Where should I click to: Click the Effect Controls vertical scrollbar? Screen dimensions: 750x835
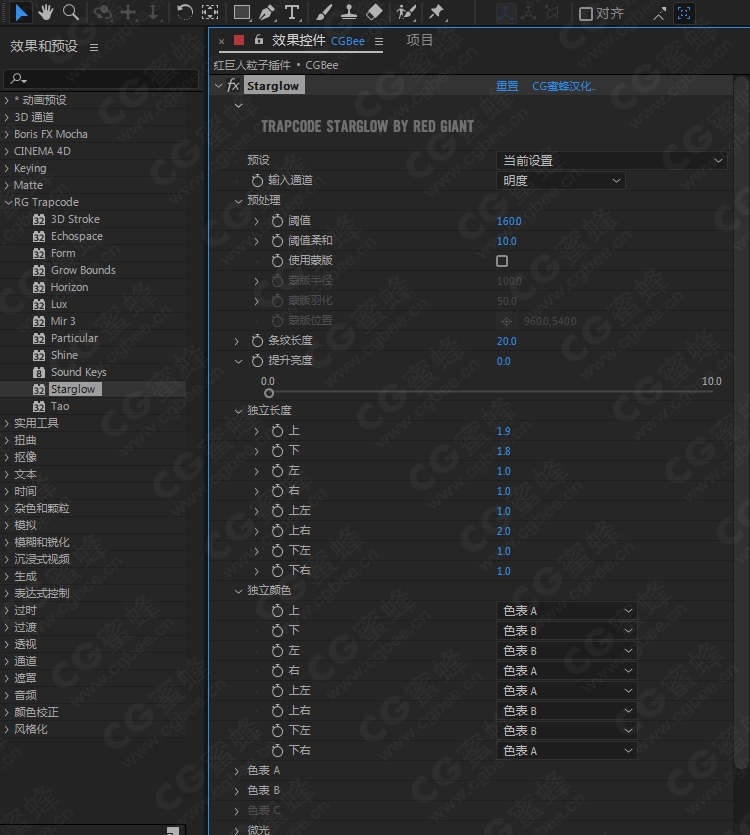coord(741,423)
